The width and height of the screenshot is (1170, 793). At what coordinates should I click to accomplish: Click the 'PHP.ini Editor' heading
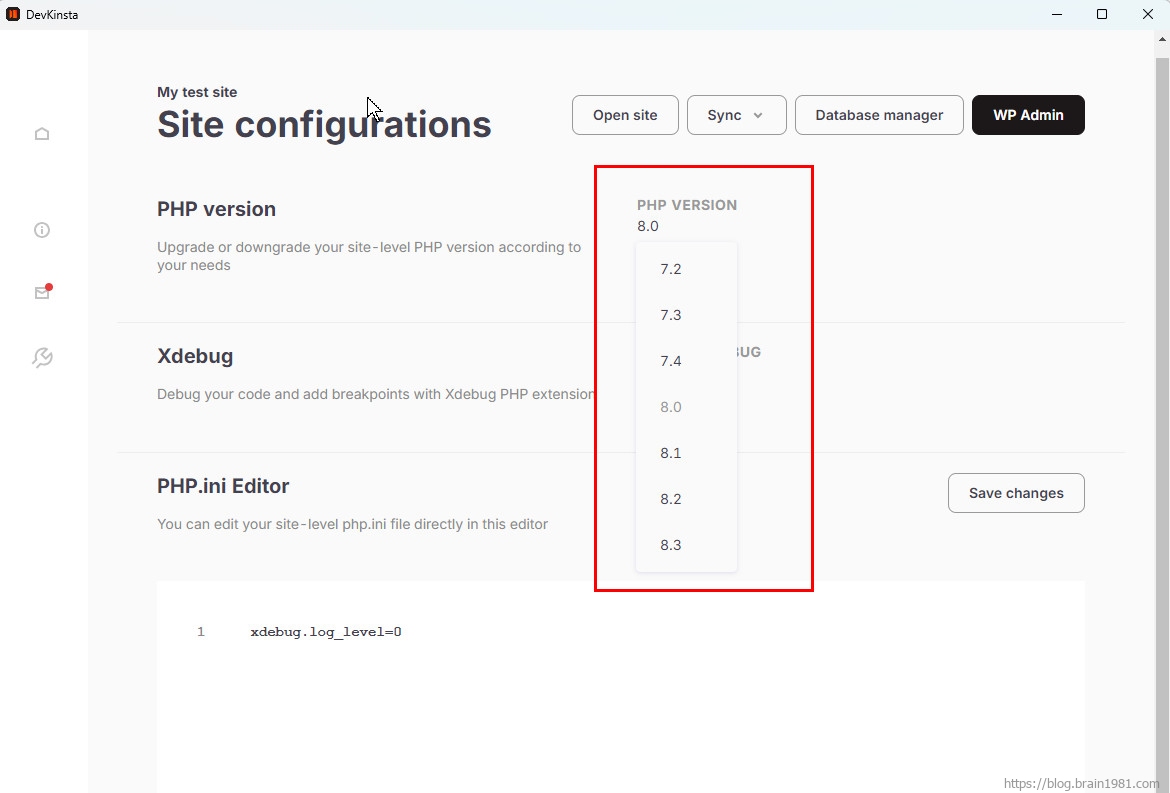(x=223, y=486)
